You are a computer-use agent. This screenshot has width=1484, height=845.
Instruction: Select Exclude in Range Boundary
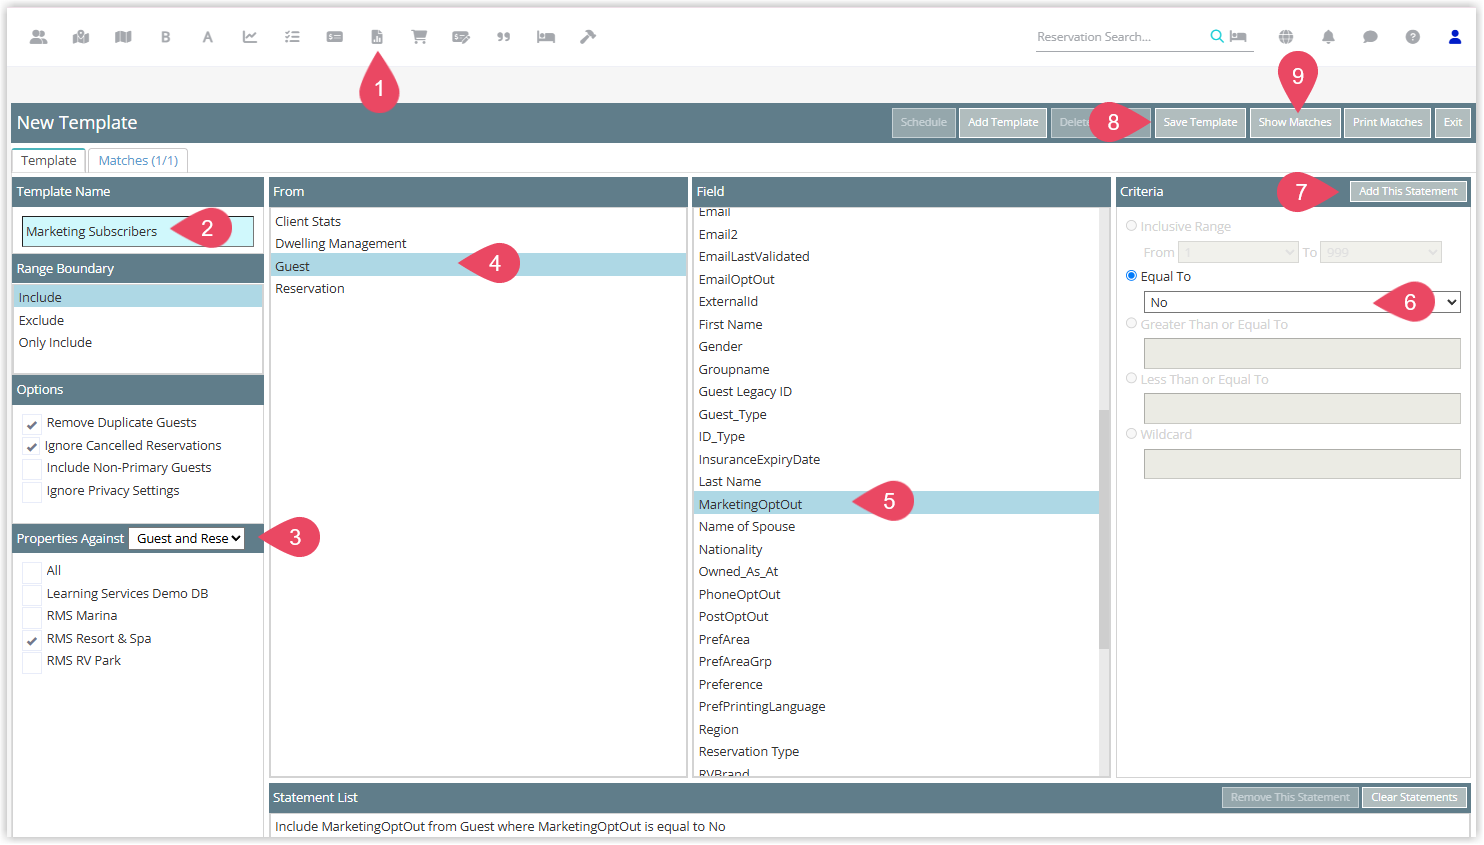click(138, 320)
